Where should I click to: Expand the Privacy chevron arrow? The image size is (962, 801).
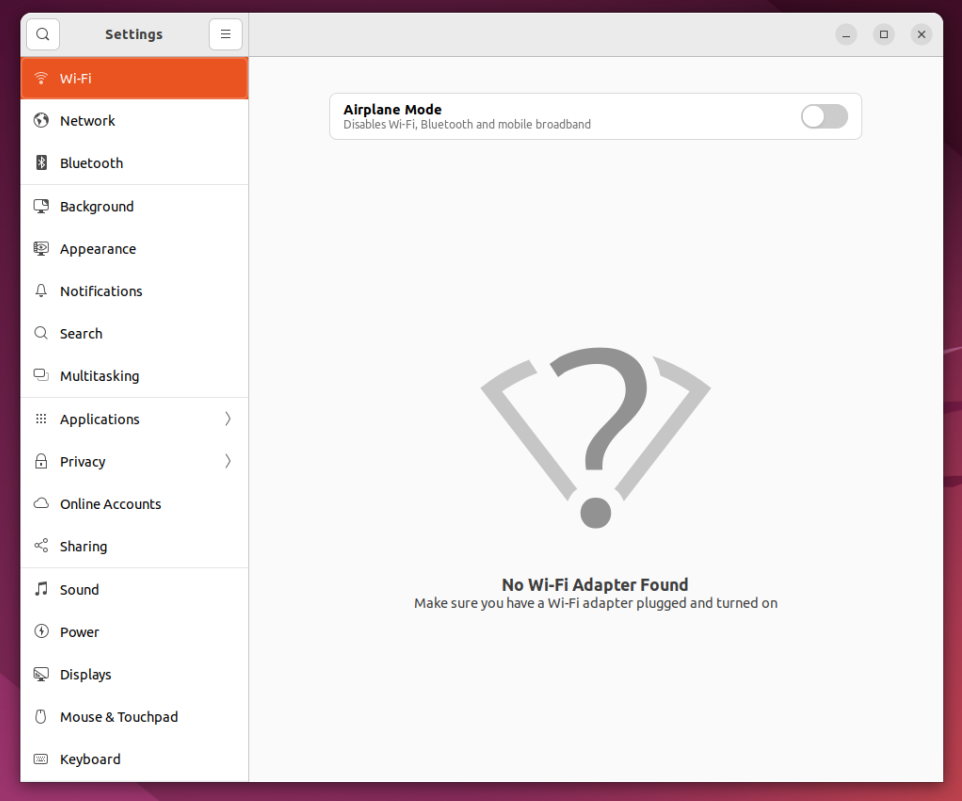(x=227, y=461)
